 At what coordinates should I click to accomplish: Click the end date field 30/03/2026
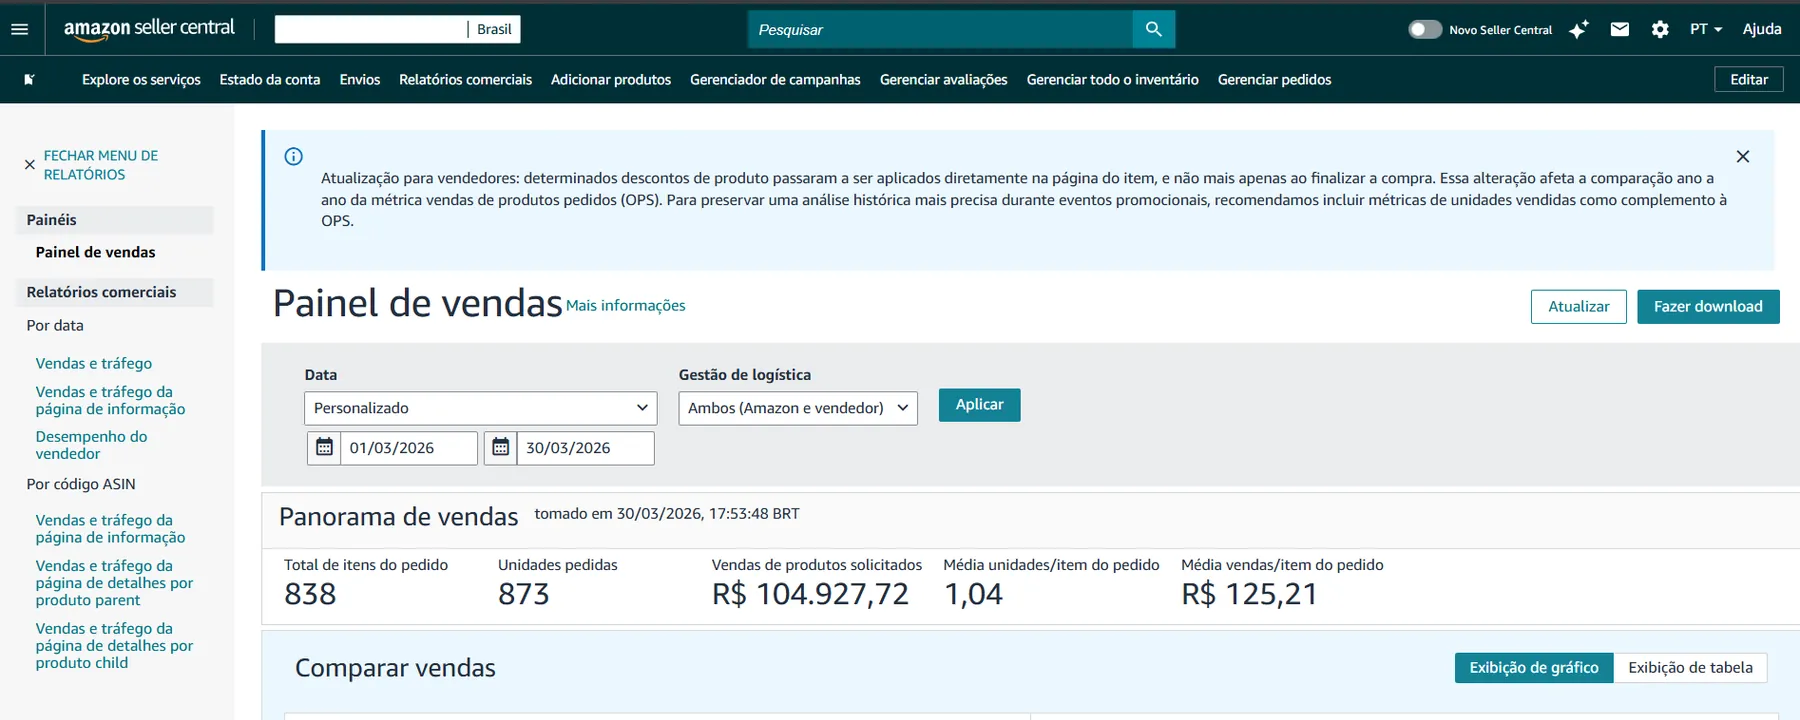(x=586, y=448)
